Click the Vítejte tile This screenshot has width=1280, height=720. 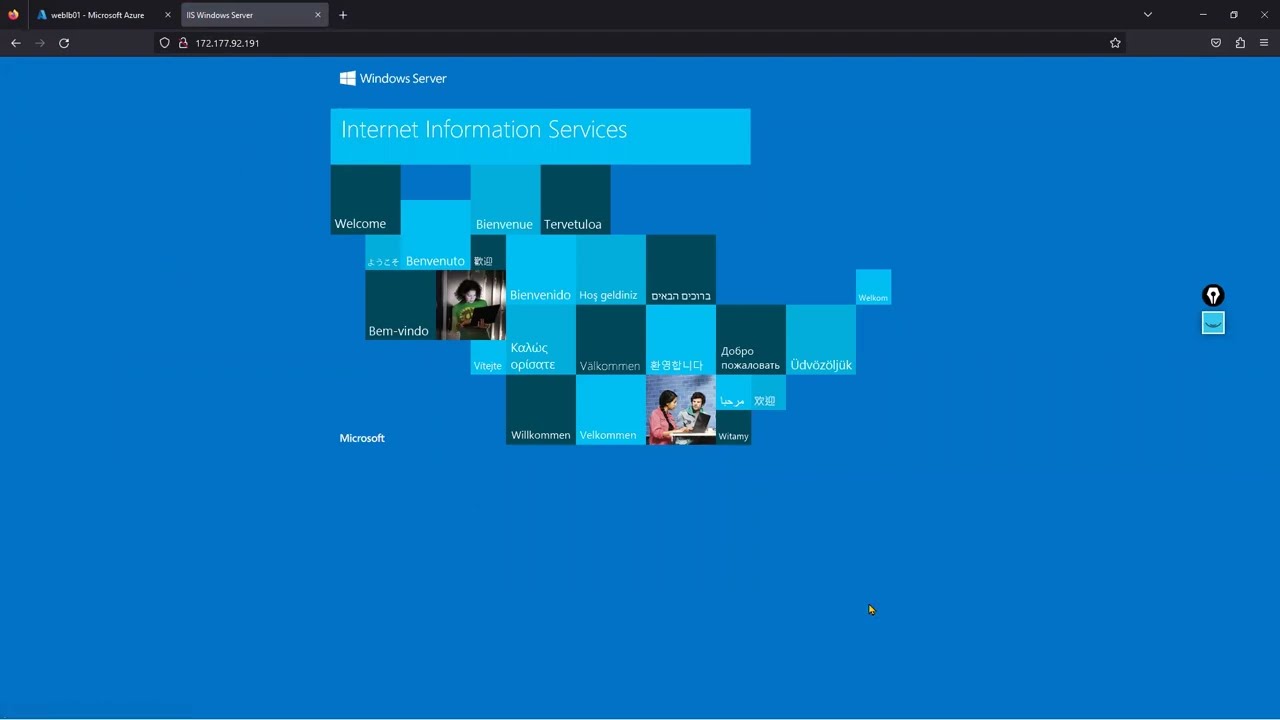[488, 357]
